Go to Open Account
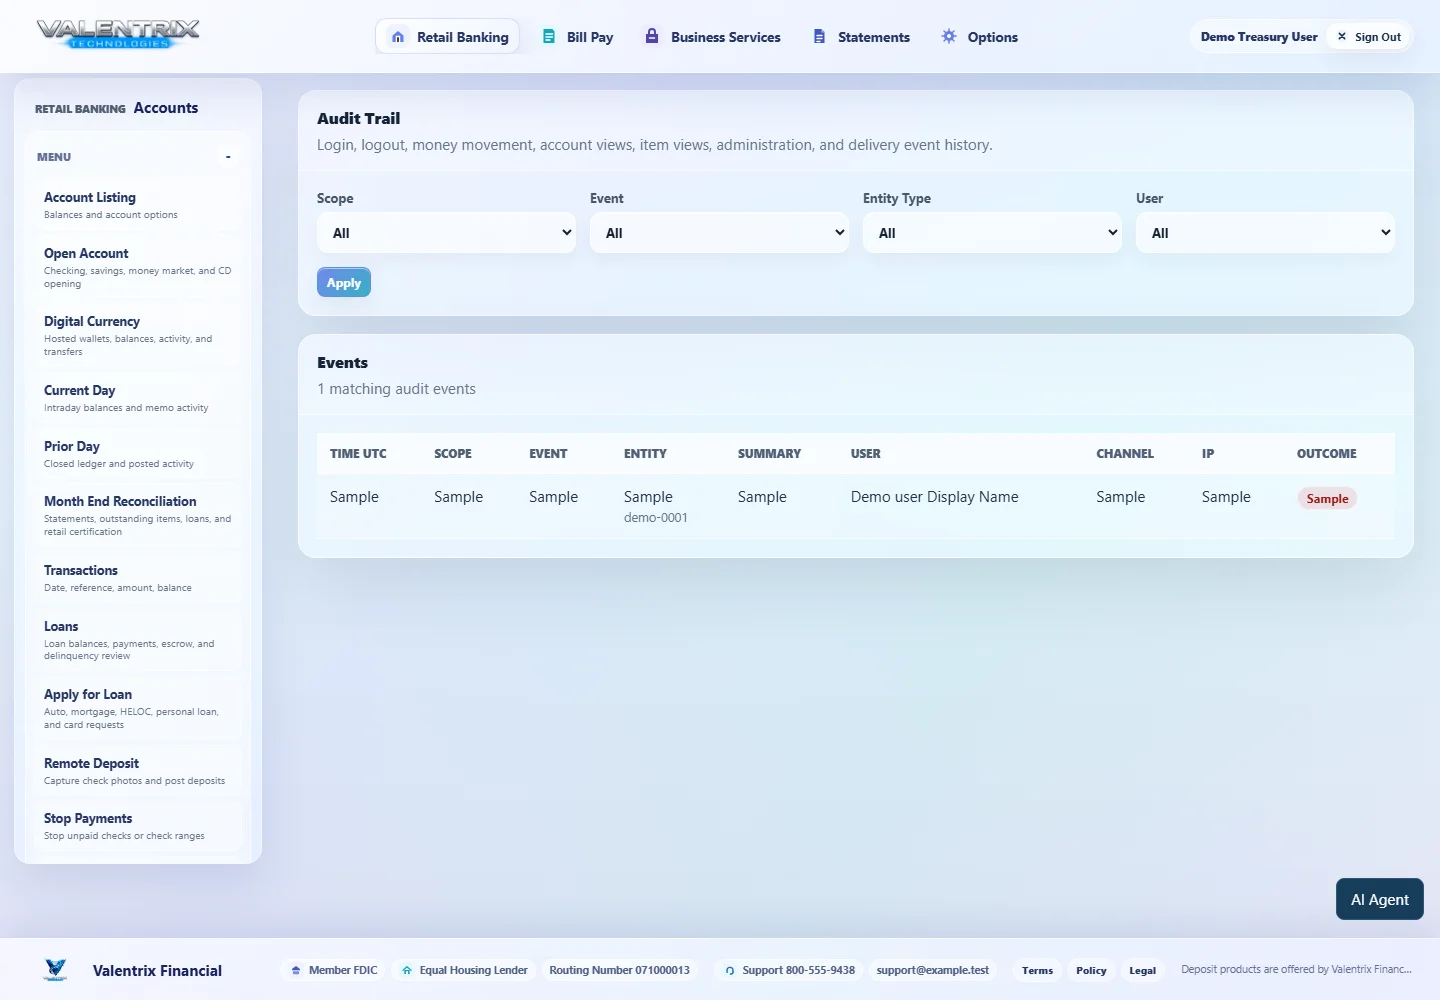1440x1000 pixels. (x=137, y=268)
